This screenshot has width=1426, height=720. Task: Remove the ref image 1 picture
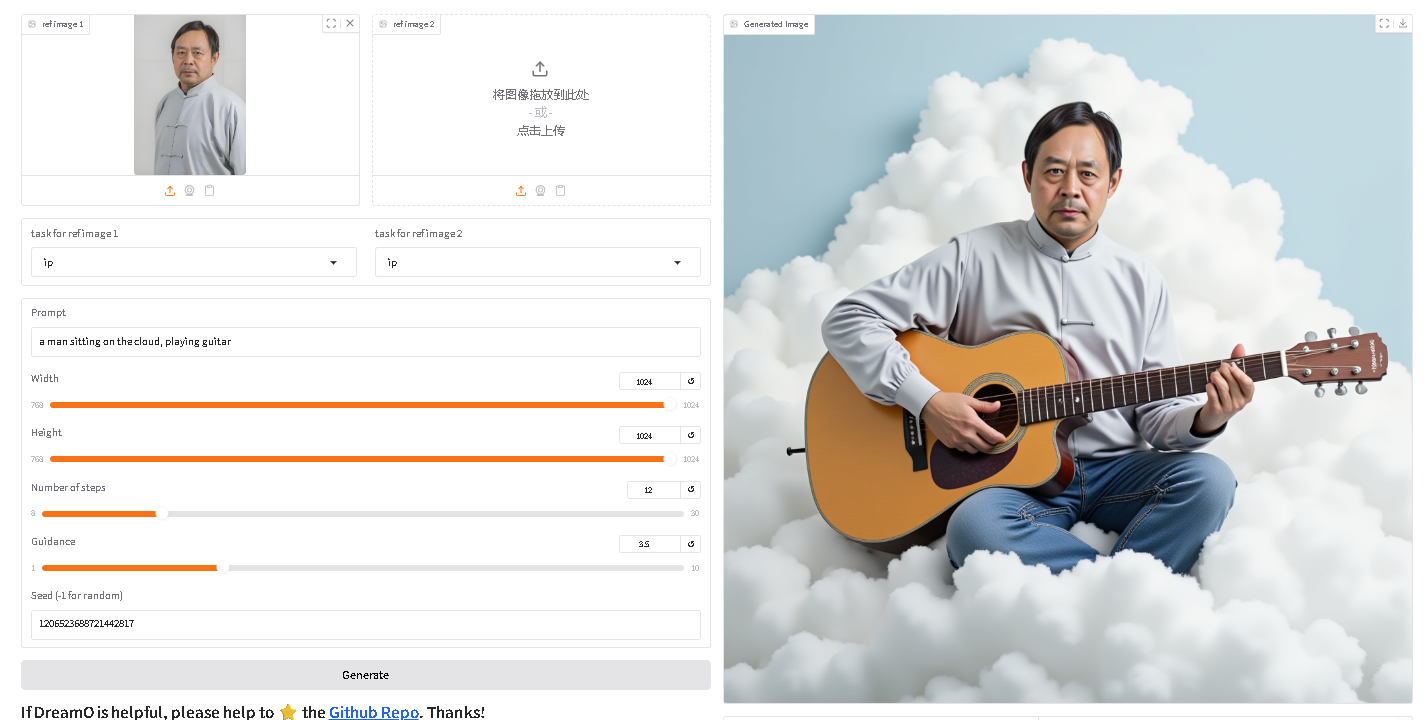pyautogui.click(x=350, y=23)
